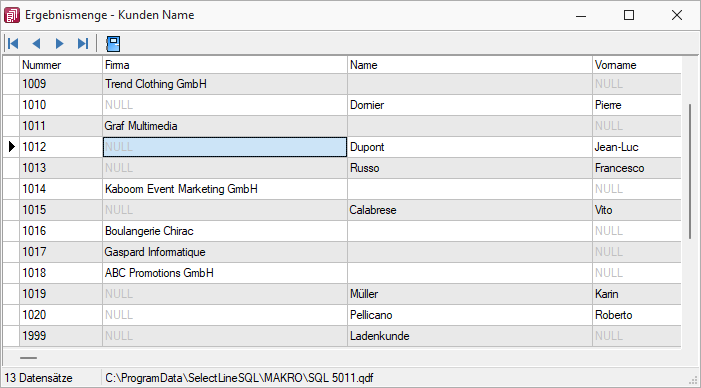The image size is (701, 388).
Task: Jump to the first record icon
Action: click(x=13, y=43)
